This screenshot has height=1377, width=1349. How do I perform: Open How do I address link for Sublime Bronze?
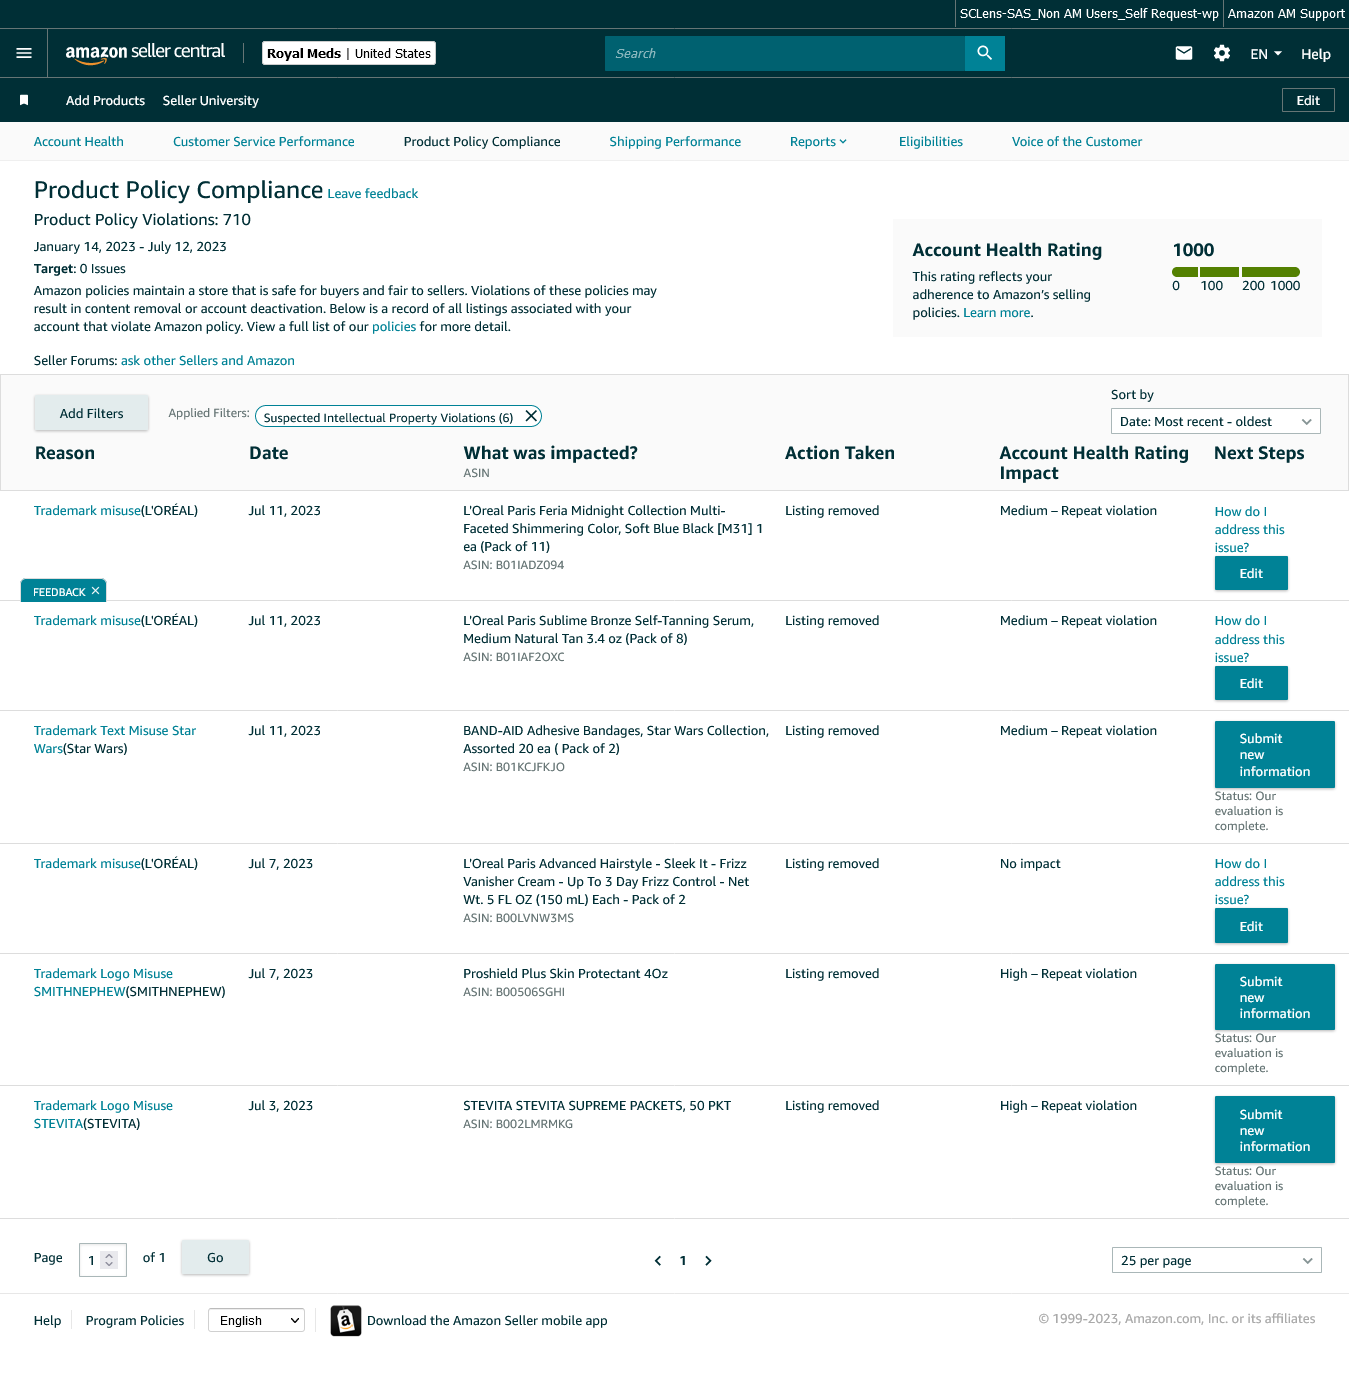(x=1250, y=640)
